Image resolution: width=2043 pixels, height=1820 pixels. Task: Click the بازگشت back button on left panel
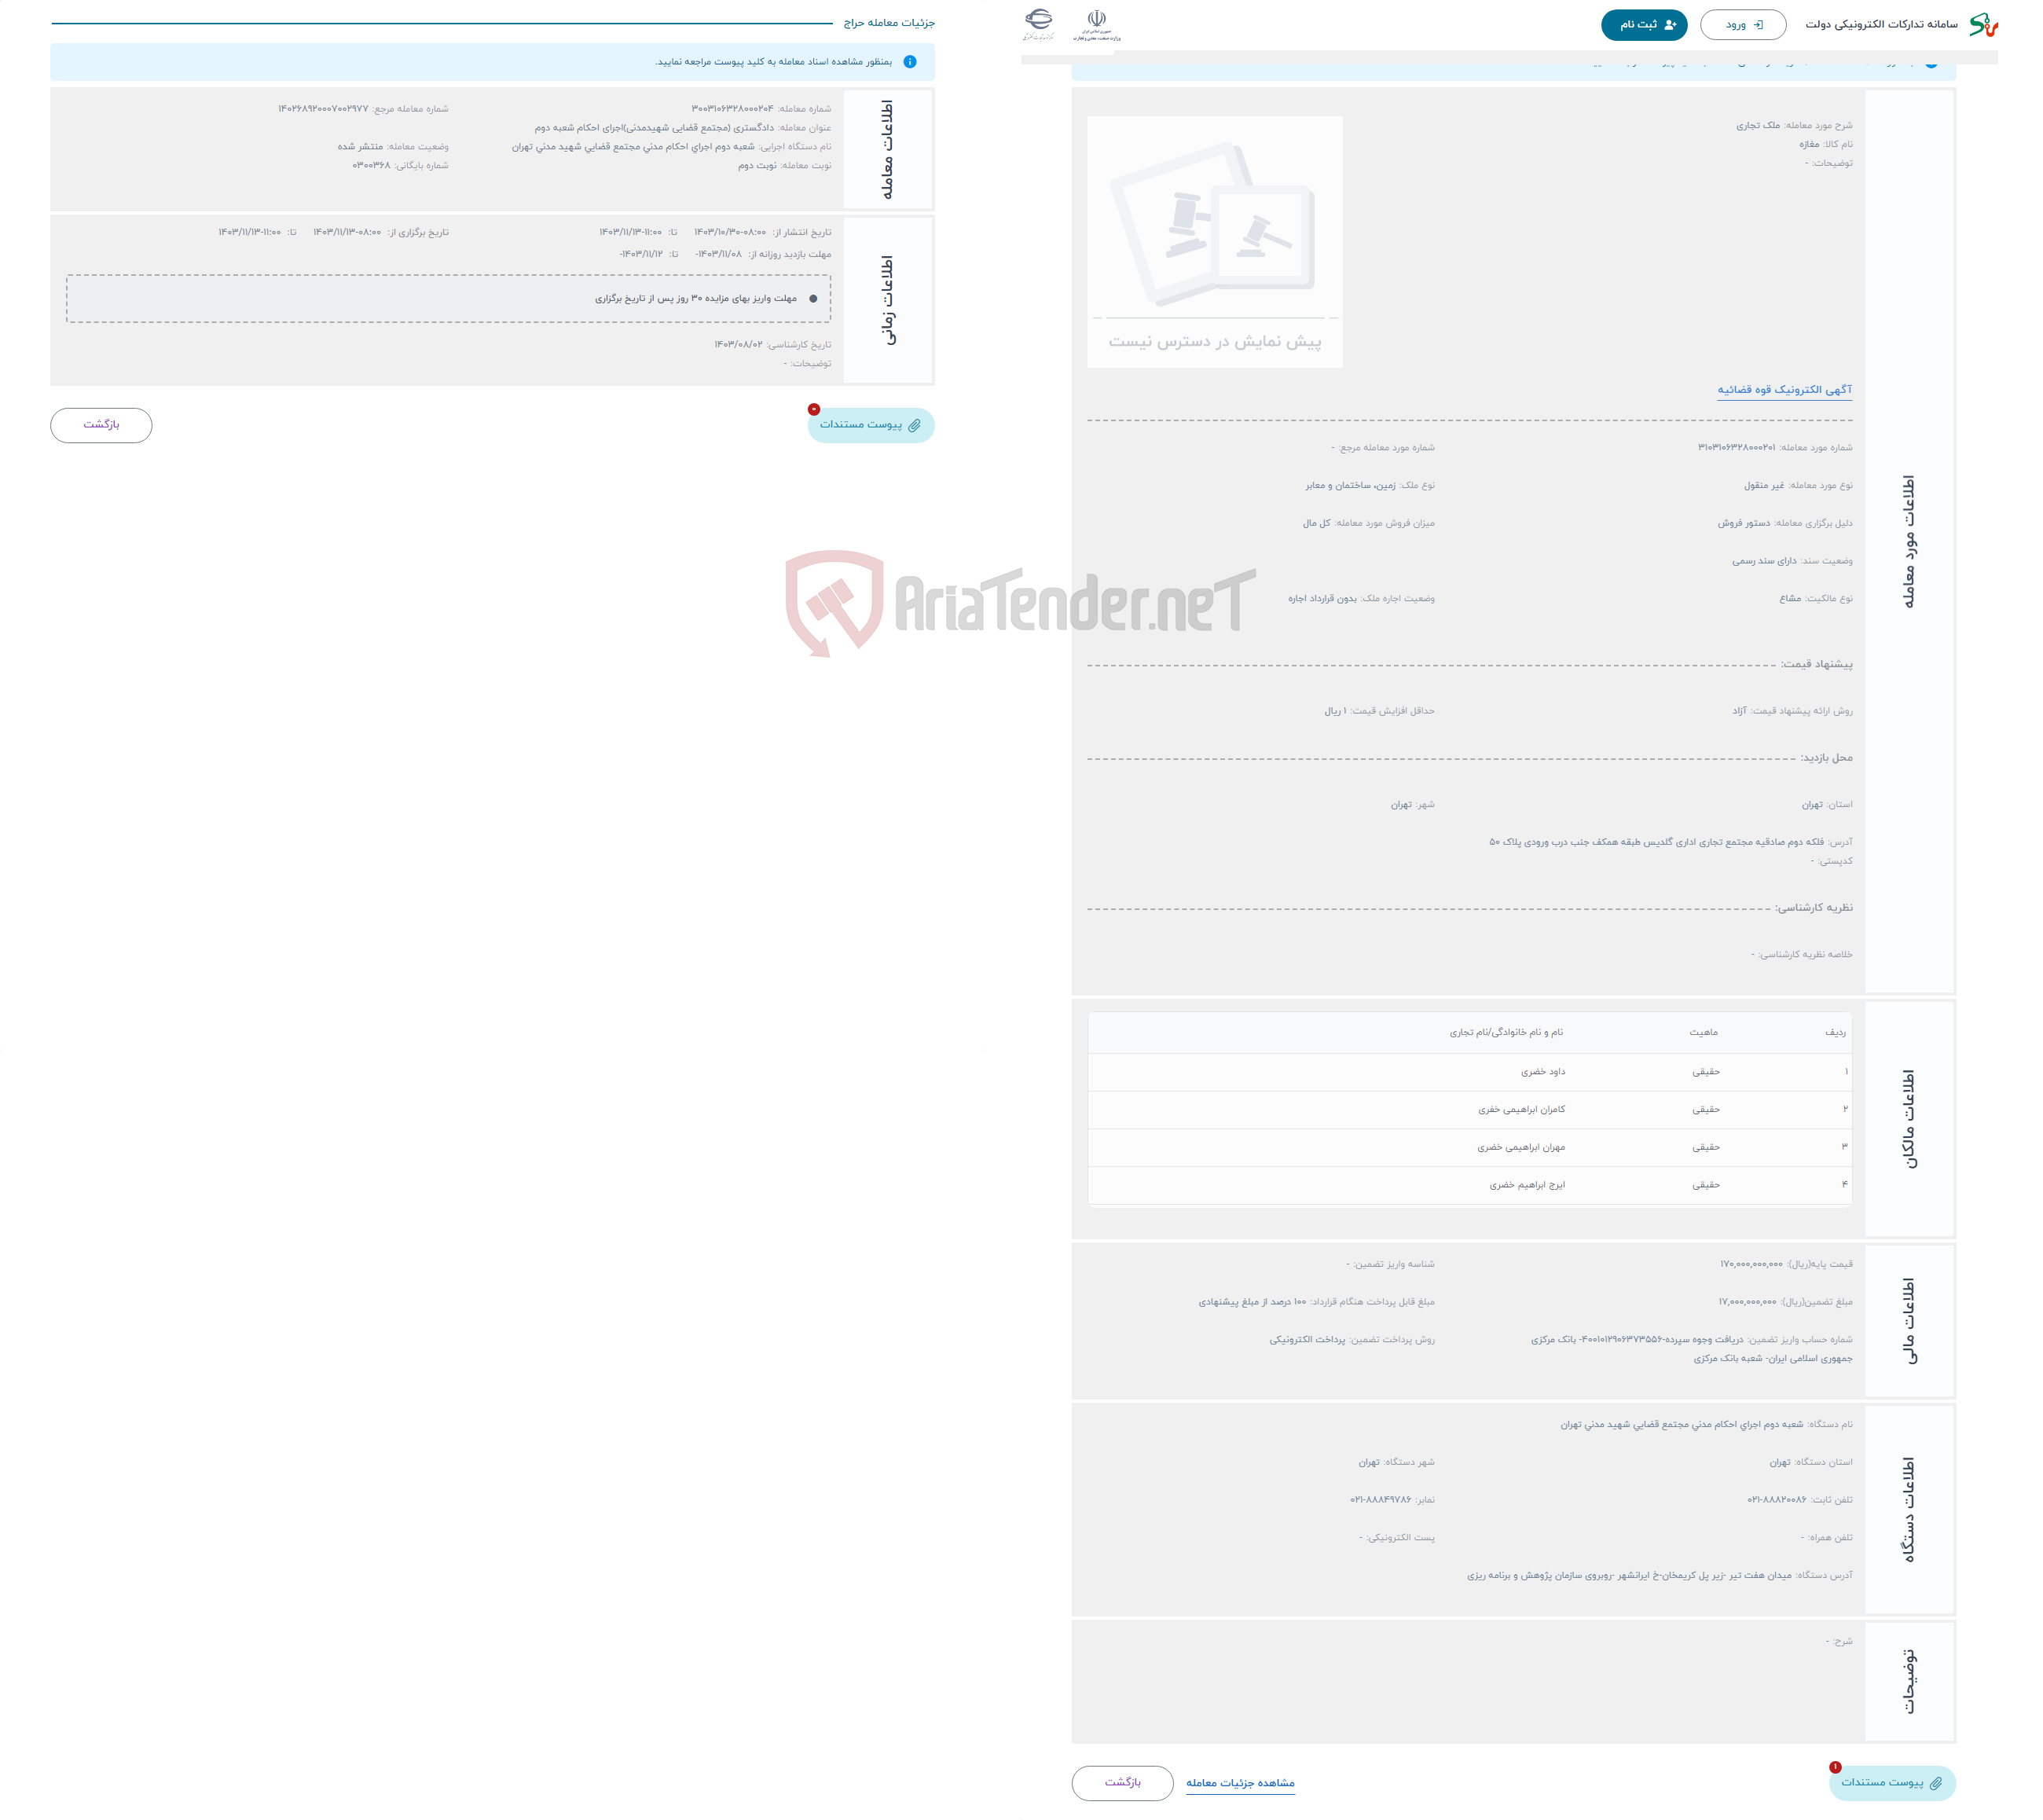point(100,424)
